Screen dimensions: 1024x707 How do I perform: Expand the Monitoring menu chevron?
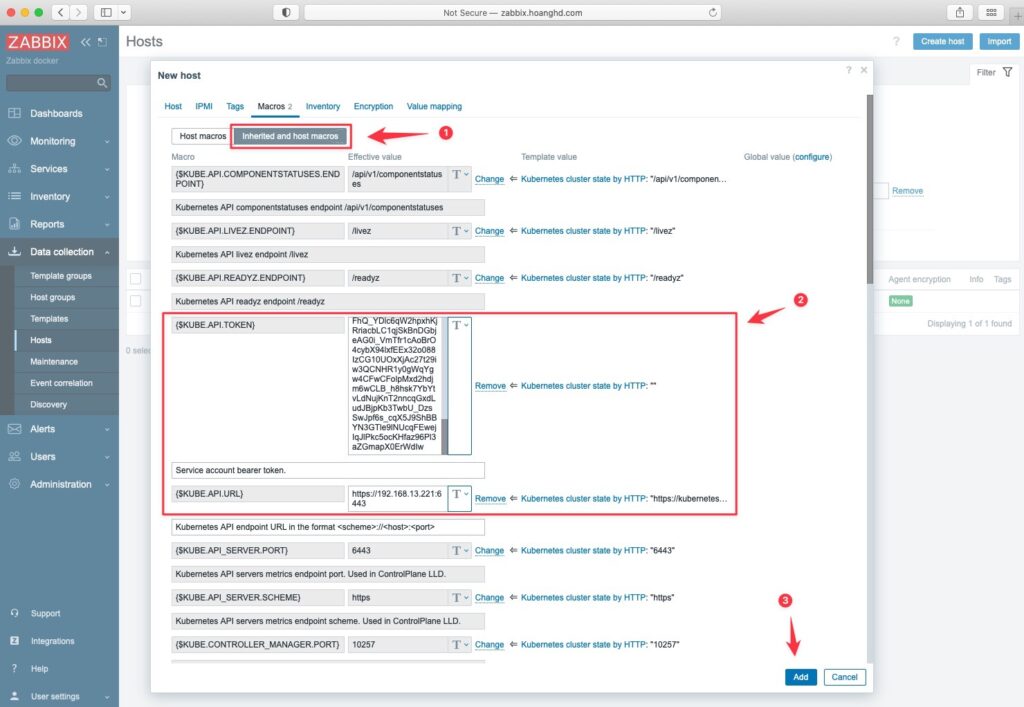tap(107, 141)
